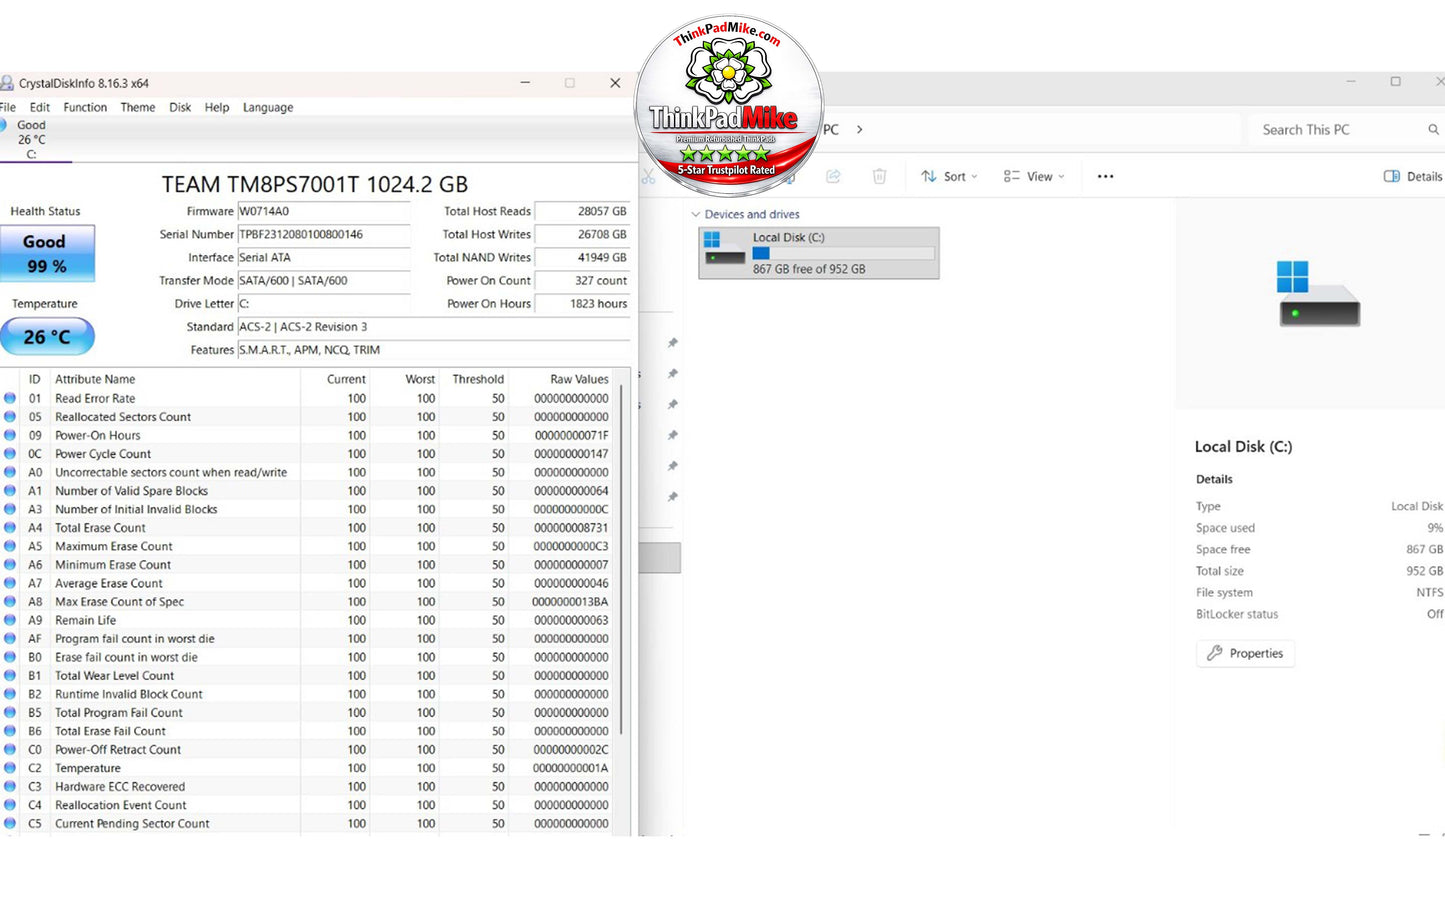Click the Search This PC field
Image resolution: width=1445 pixels, height=908 pixels.
(x=1346, y=130)
